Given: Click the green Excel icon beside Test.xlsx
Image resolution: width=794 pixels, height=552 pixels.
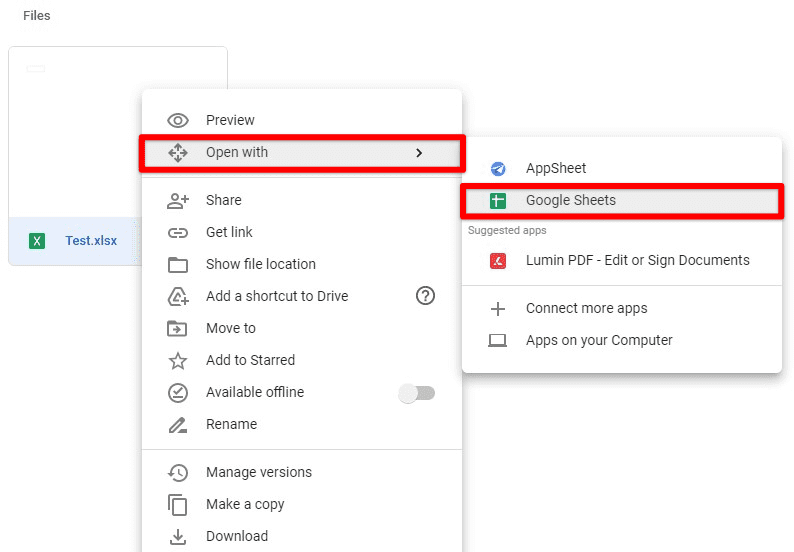Looking at the screenshot, I should tap(37, 241).
